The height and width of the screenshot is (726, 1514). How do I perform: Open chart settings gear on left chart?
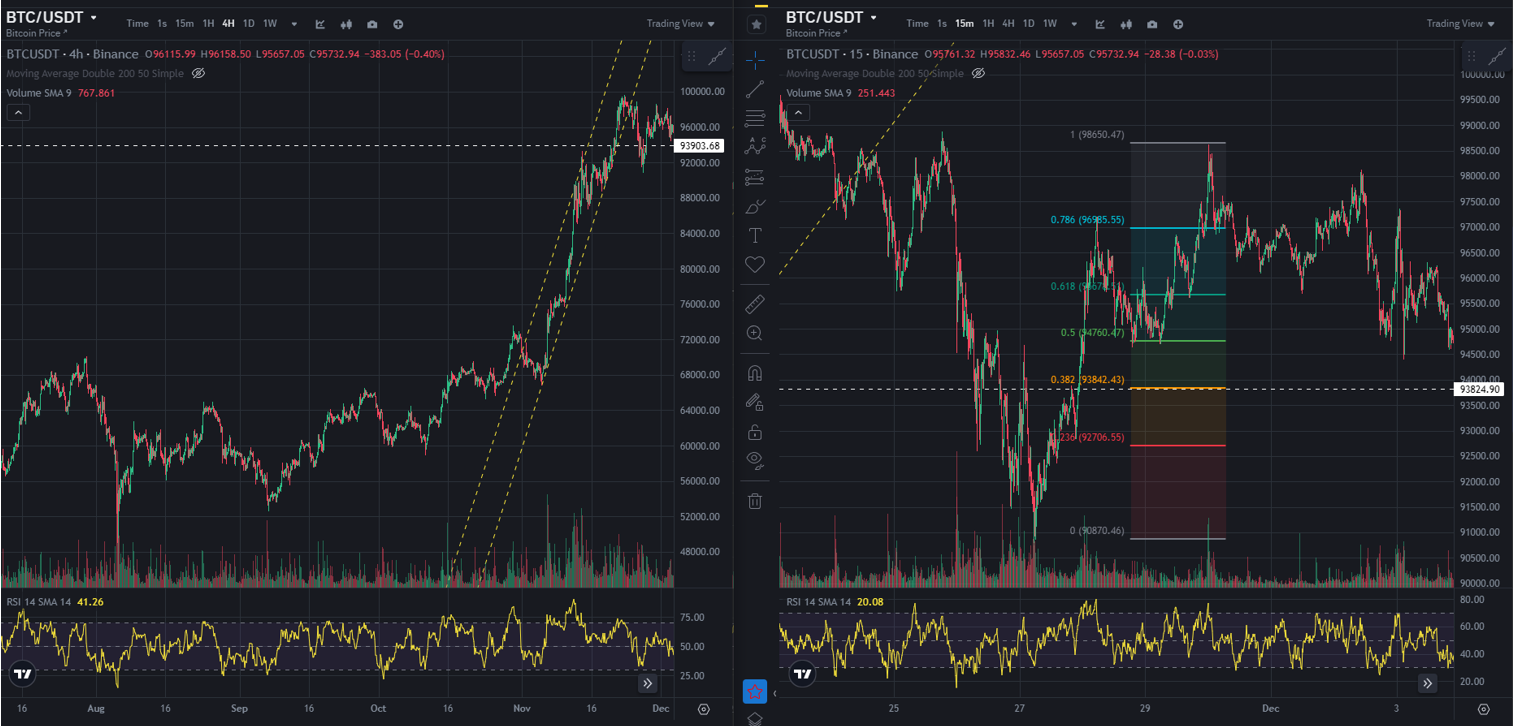[704, 709]
